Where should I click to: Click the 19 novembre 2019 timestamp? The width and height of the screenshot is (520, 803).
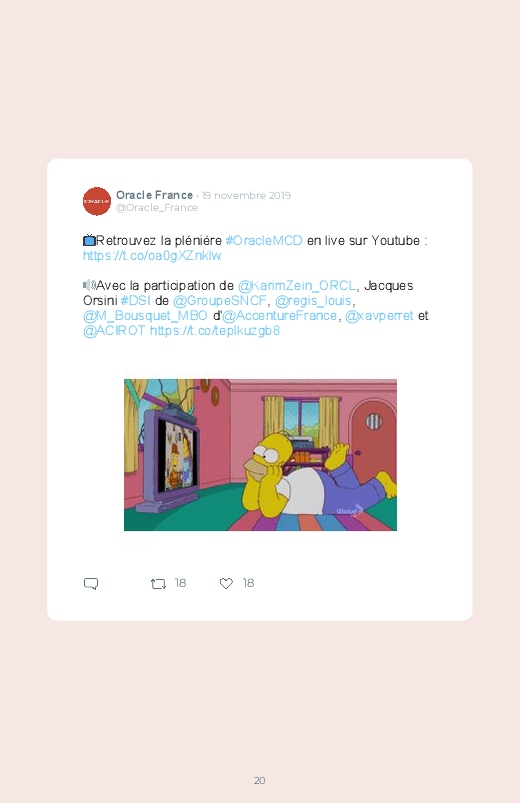[246, 196]
